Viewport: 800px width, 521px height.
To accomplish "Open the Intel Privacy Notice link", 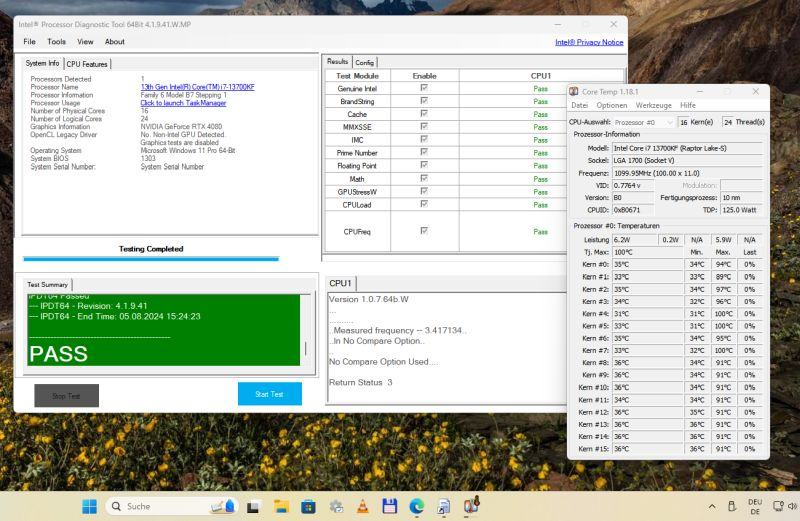I will coord(589,42).
